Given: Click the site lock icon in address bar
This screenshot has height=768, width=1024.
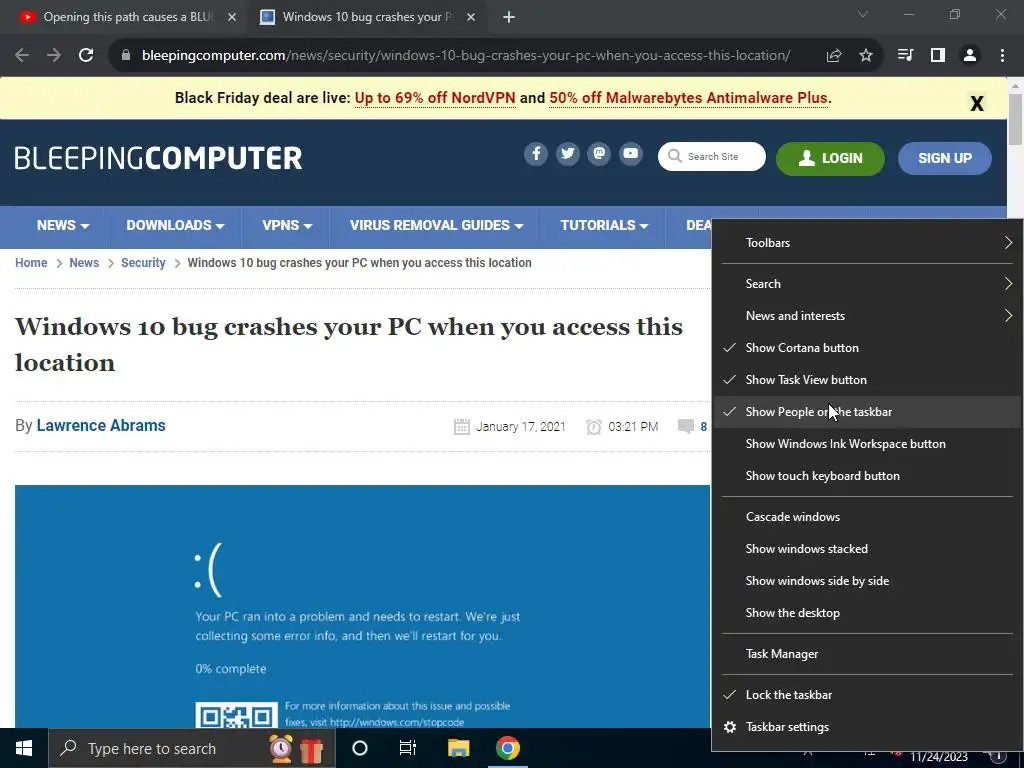Looking at the screenshot, I should [126, 56].
